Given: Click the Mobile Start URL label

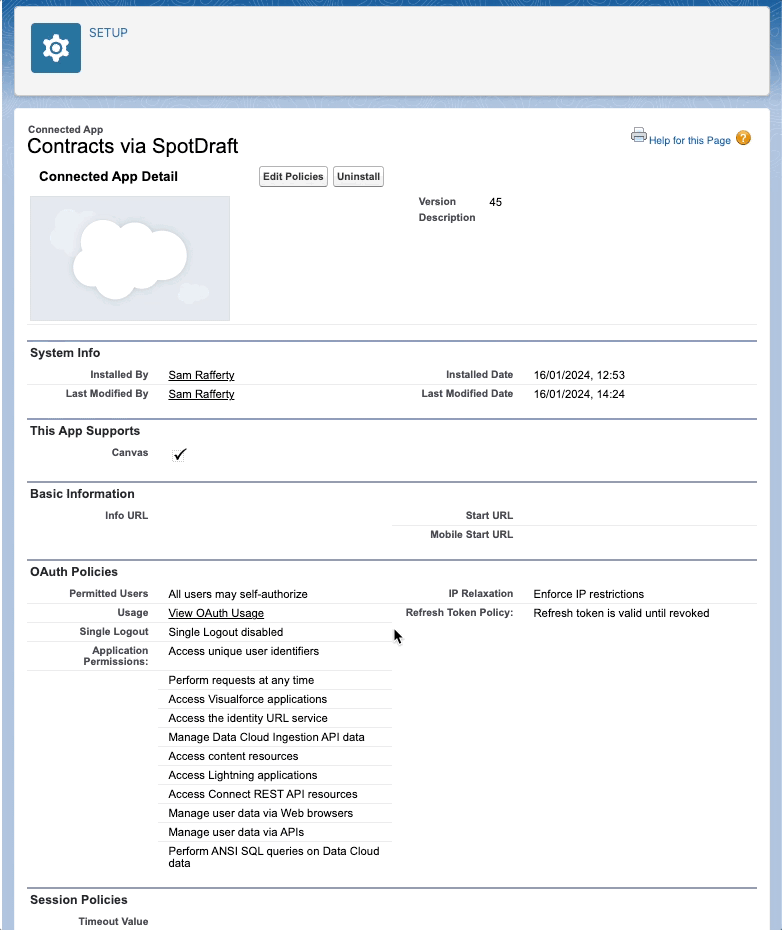Looking at the screenshot, I should point(472,534).
